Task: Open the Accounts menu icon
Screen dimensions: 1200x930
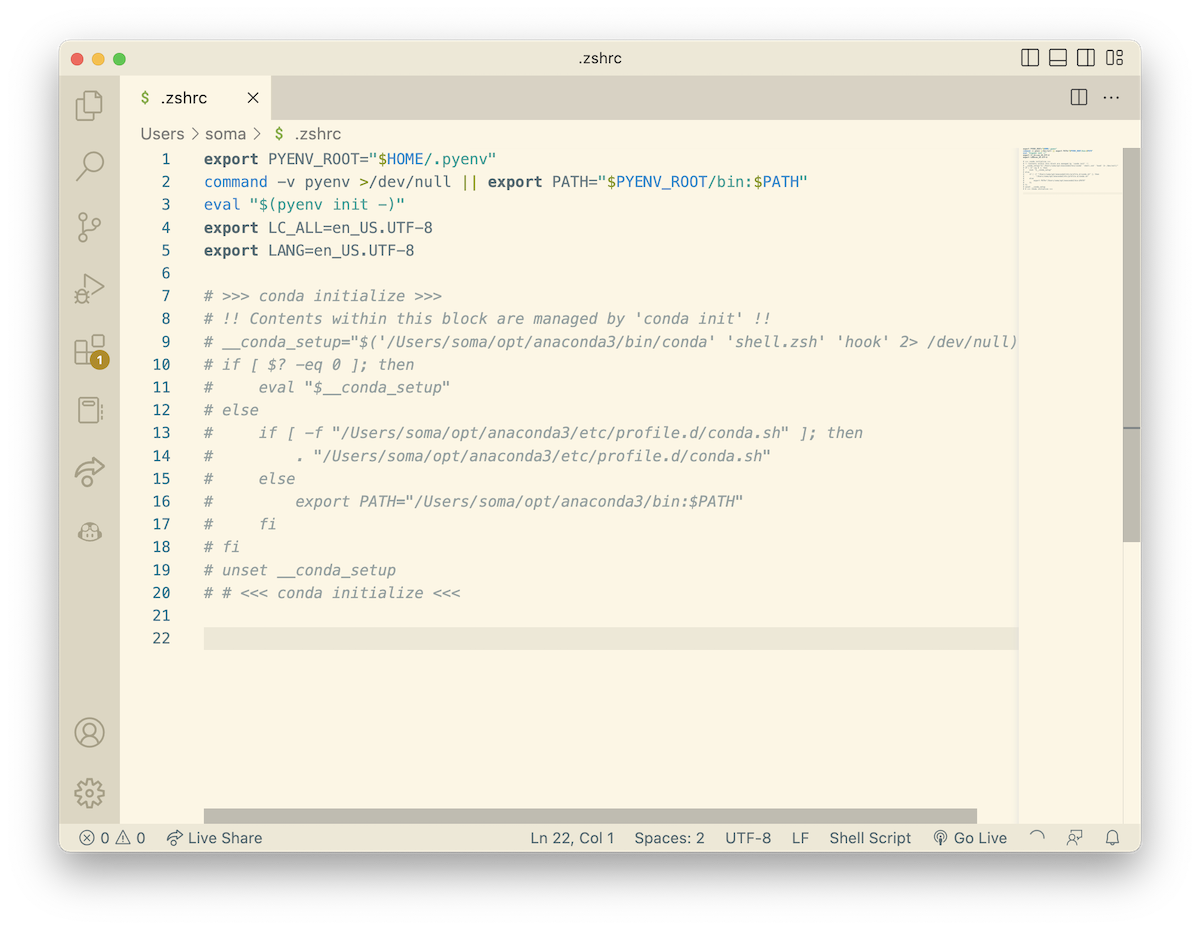Action: point(89,733)
